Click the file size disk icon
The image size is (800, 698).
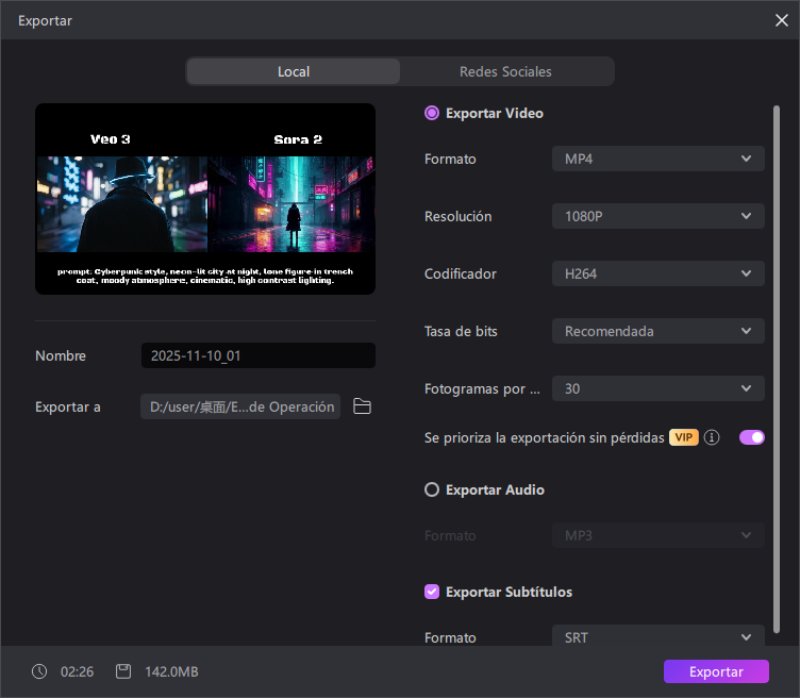(x=123, y=672)
